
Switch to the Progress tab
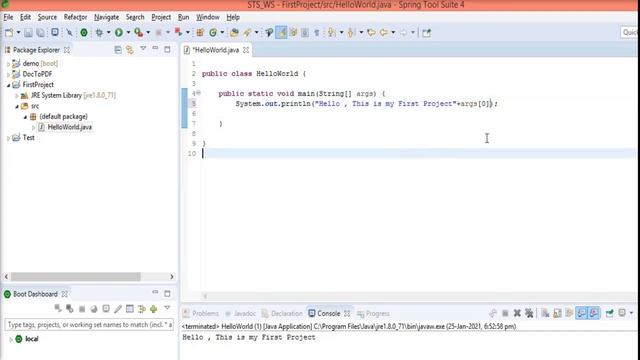pos(373,313)
